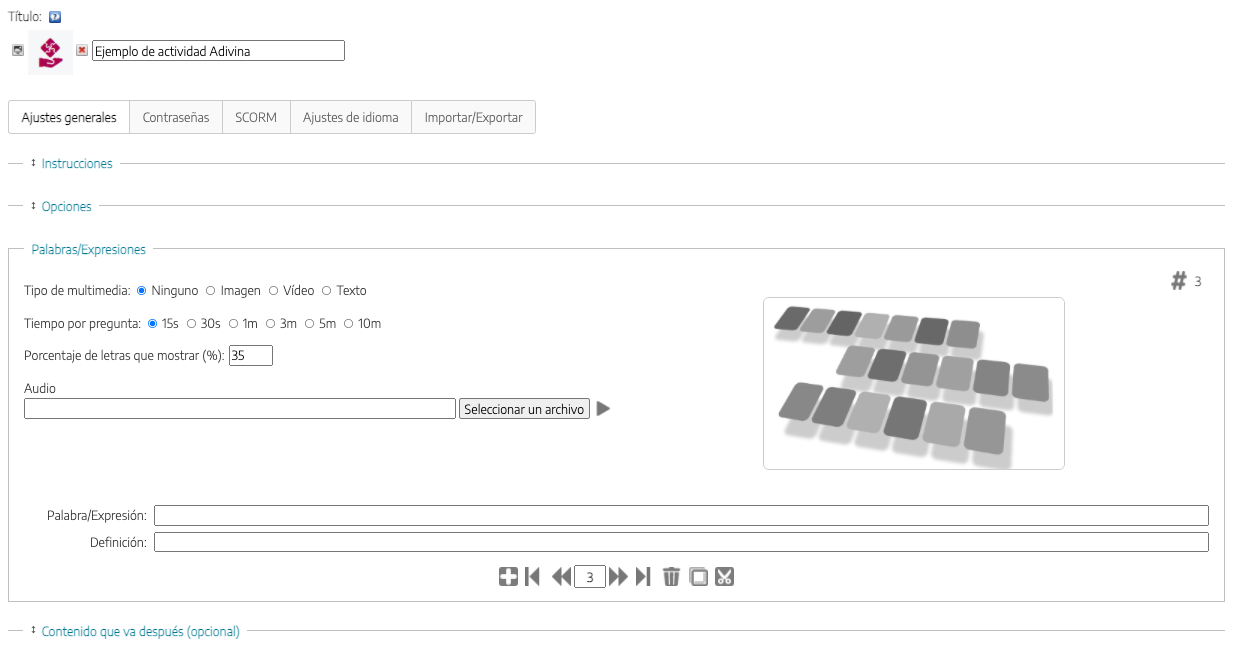Go to previous word with rewind arrows
The height and width of the screenshot is (656, 1240).
coord(561,577)
